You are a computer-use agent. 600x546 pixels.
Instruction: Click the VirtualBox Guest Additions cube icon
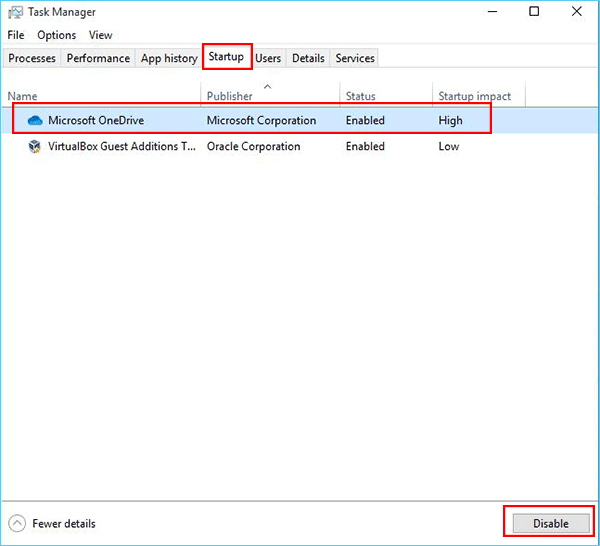(x=35, y=147)
